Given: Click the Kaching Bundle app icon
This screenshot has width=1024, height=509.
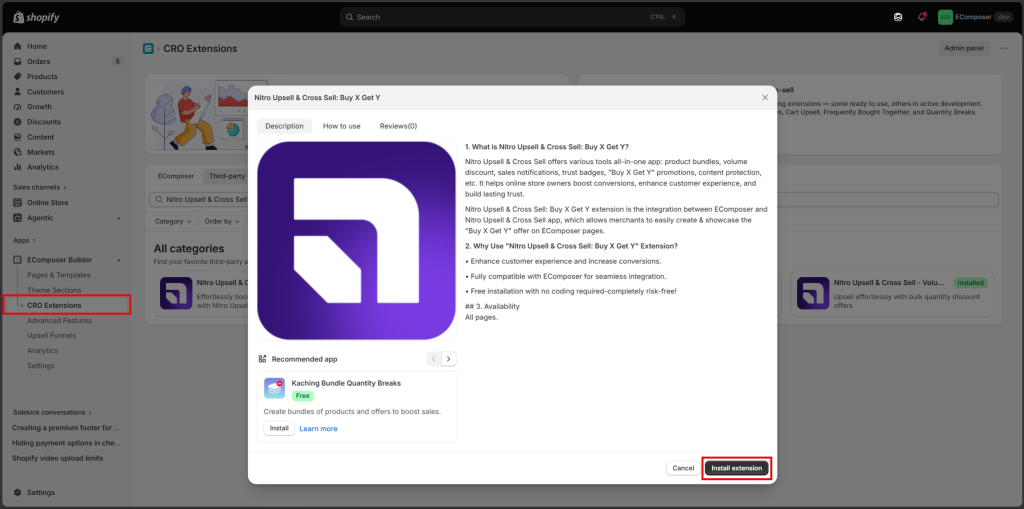Looking at the screenshot, I should (274, 387).
